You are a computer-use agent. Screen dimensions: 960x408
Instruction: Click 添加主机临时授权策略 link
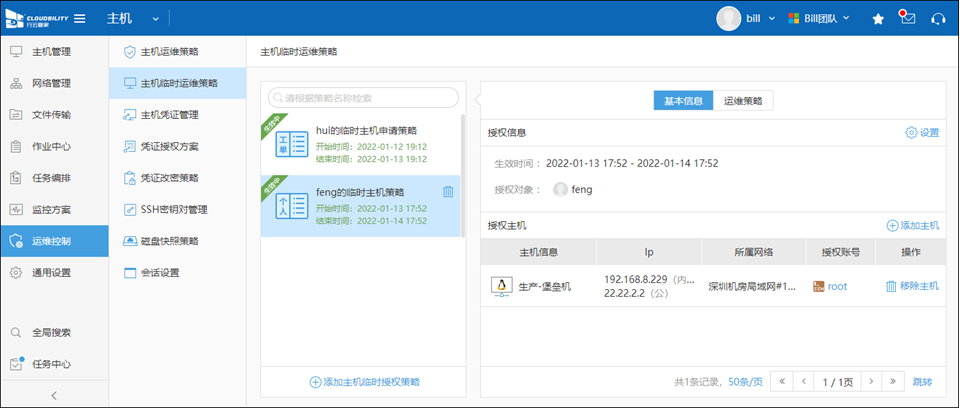364,382
